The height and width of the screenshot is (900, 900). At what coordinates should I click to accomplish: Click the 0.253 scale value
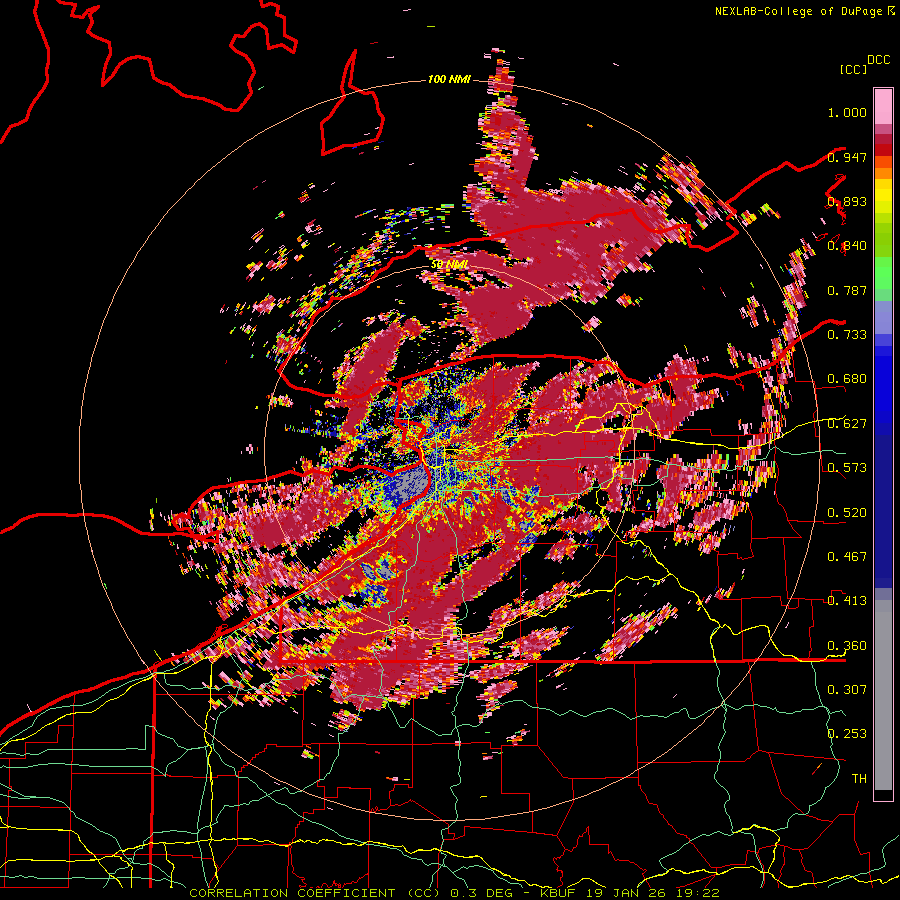click(847, 734)
